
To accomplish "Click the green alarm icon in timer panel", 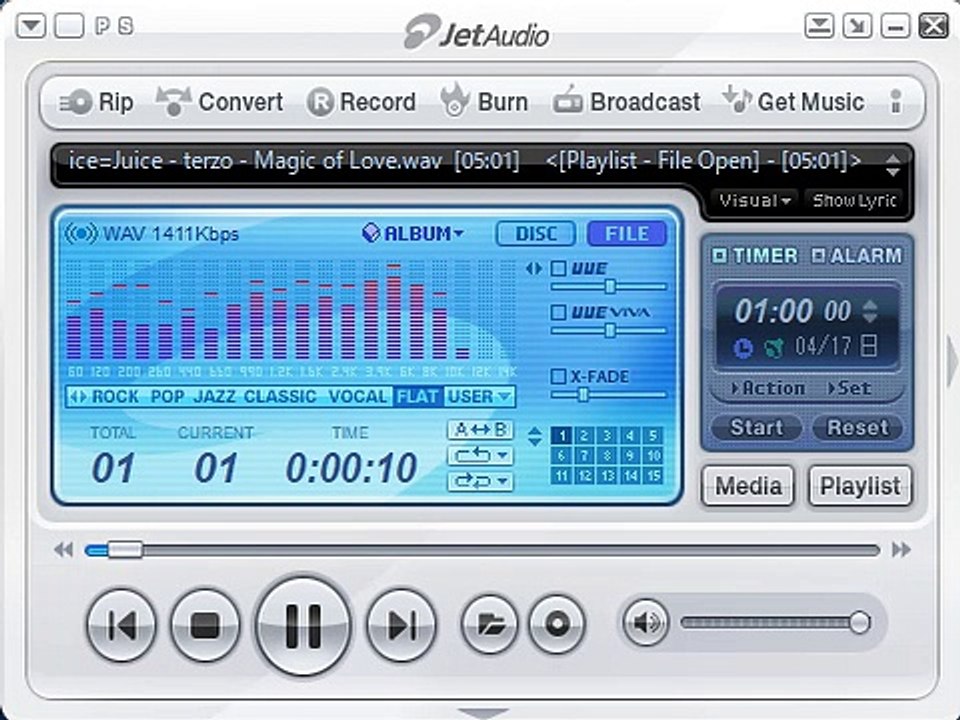I will pyautogui.click(x=774, y=348).
